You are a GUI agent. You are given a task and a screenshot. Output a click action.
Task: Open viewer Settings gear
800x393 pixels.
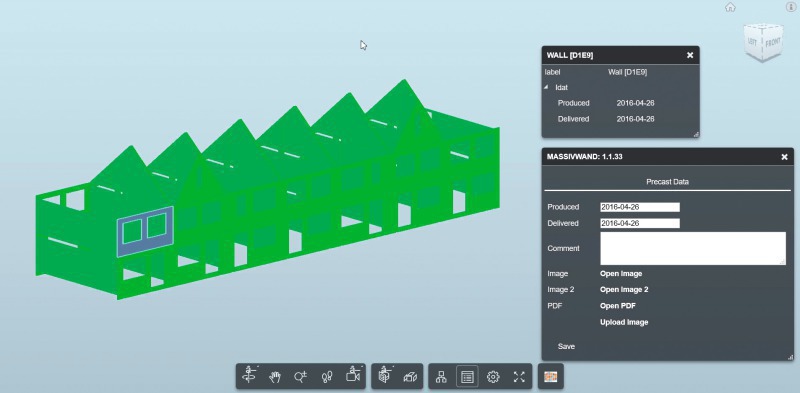pyautogui.click(x=493, y=377)
